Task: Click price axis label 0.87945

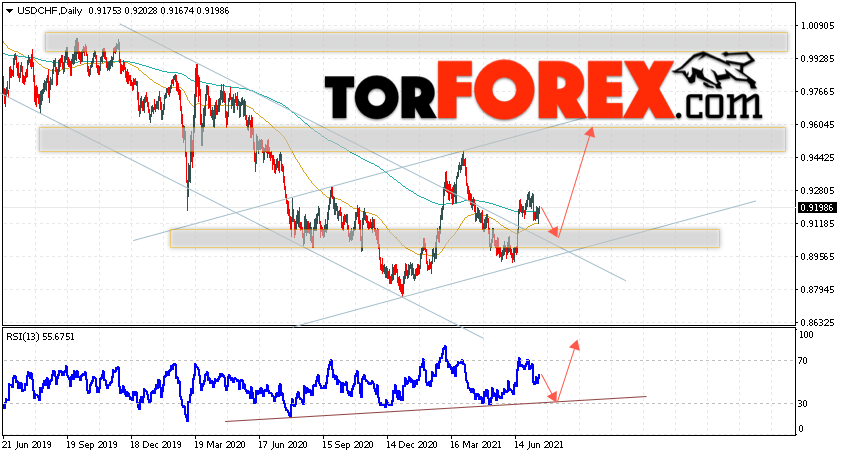Action: click(817, 290)
